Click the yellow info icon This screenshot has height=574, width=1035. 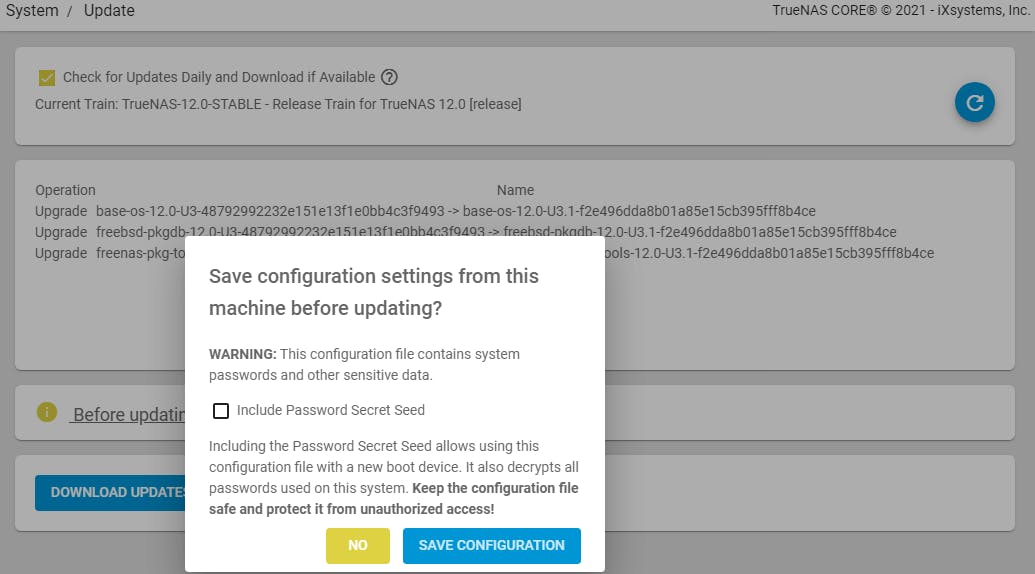[46, 412]
